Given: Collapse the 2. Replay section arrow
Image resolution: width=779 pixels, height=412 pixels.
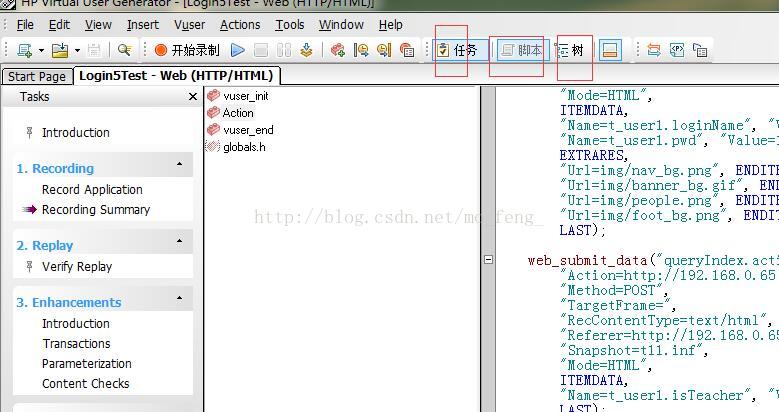Looking at the screenshot, I should click(180, 241).
